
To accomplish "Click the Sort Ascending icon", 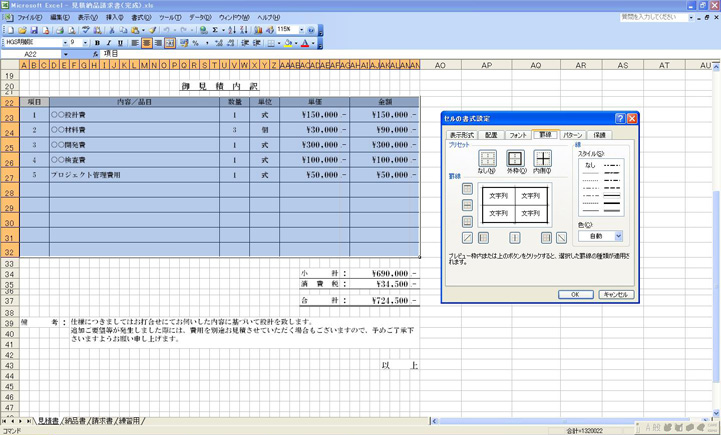I will (232, 30).
